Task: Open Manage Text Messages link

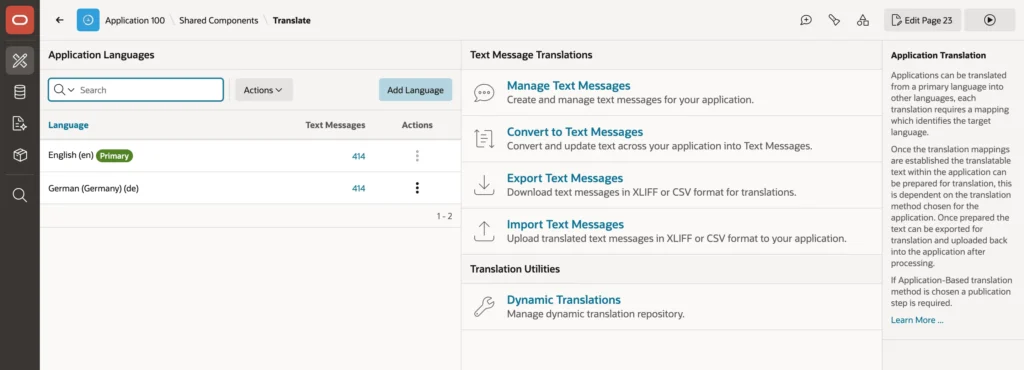Action: click(568, 85)
